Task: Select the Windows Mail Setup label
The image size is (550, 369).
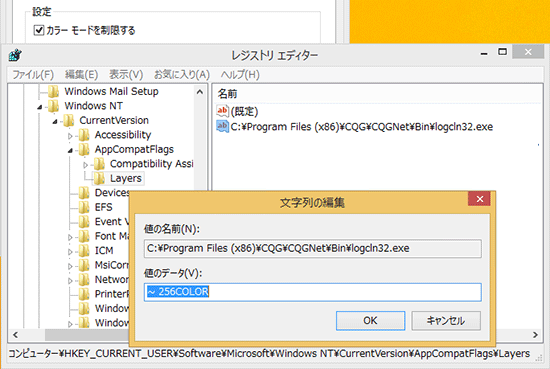Action: [x=112, y=92]
